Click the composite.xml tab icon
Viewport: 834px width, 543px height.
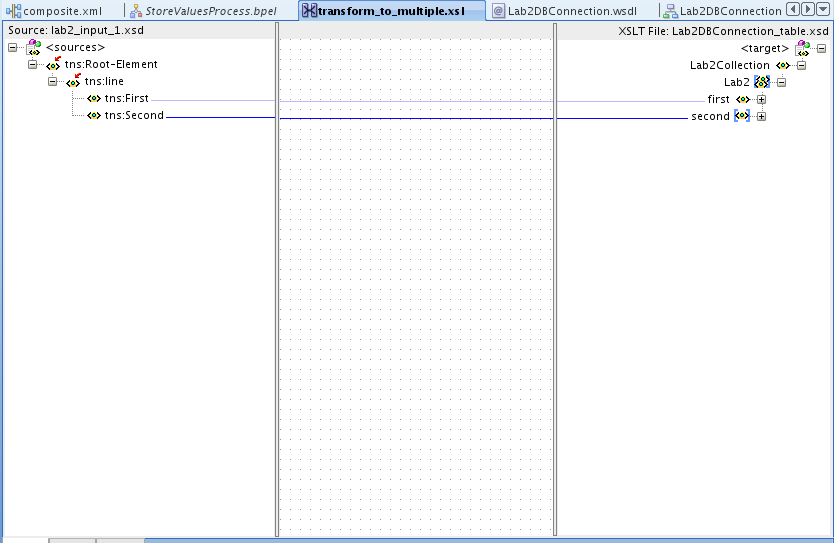point(14,11)
